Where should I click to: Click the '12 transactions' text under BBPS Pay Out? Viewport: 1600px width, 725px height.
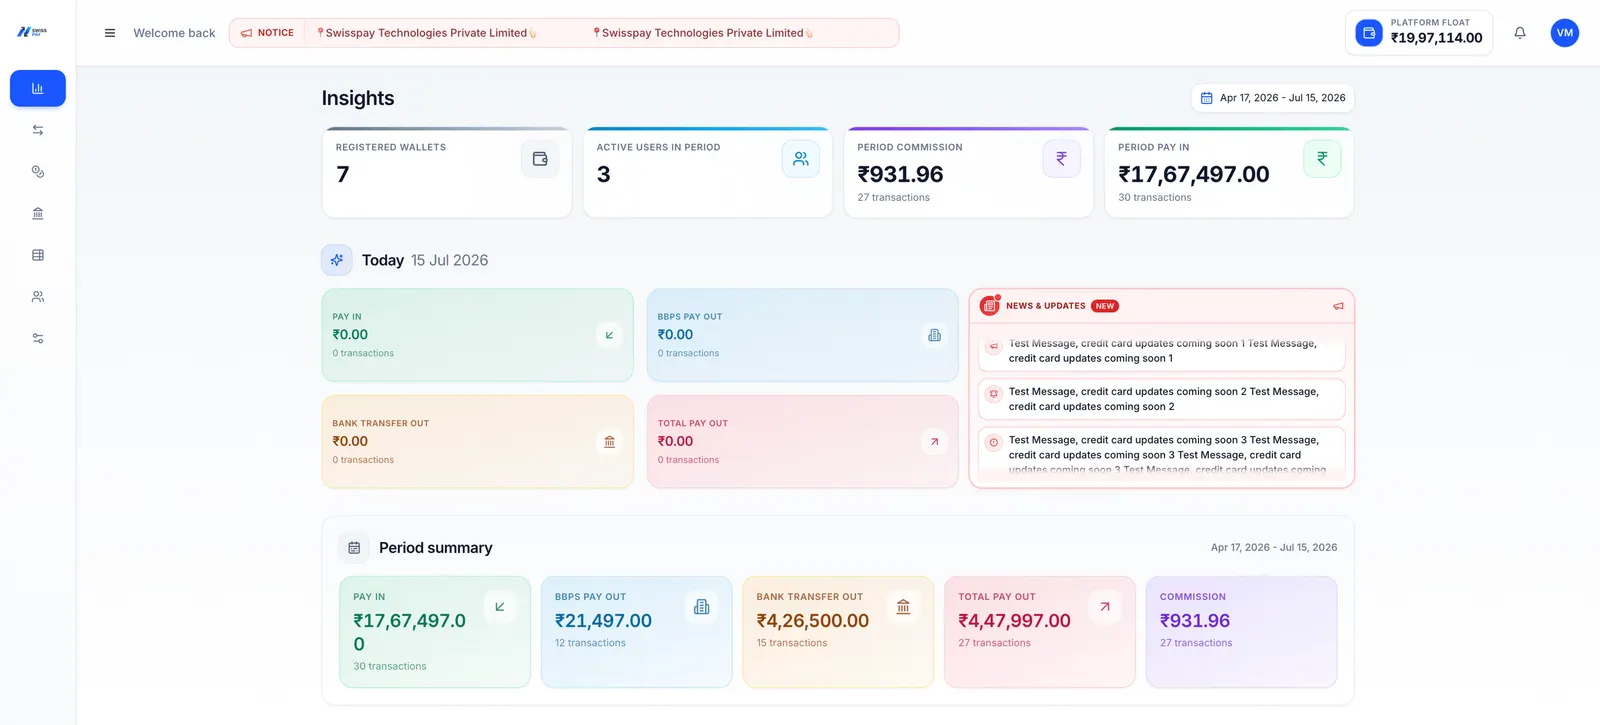point(590,643)
